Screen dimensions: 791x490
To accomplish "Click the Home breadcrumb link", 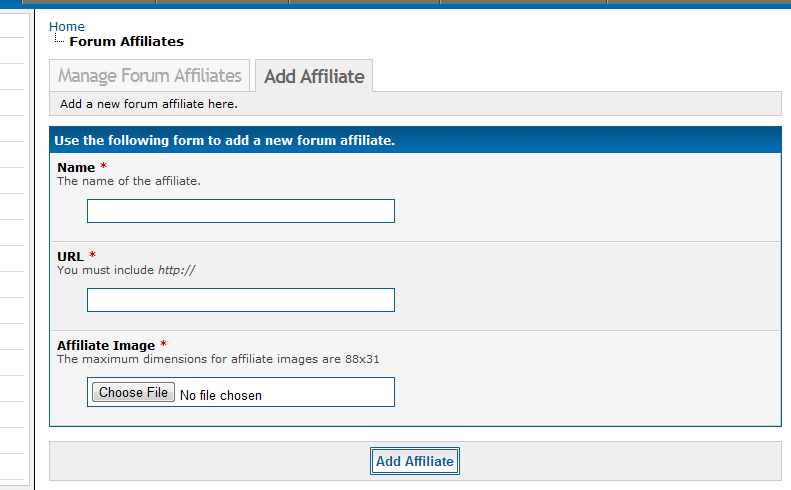I will click(67, 26).
